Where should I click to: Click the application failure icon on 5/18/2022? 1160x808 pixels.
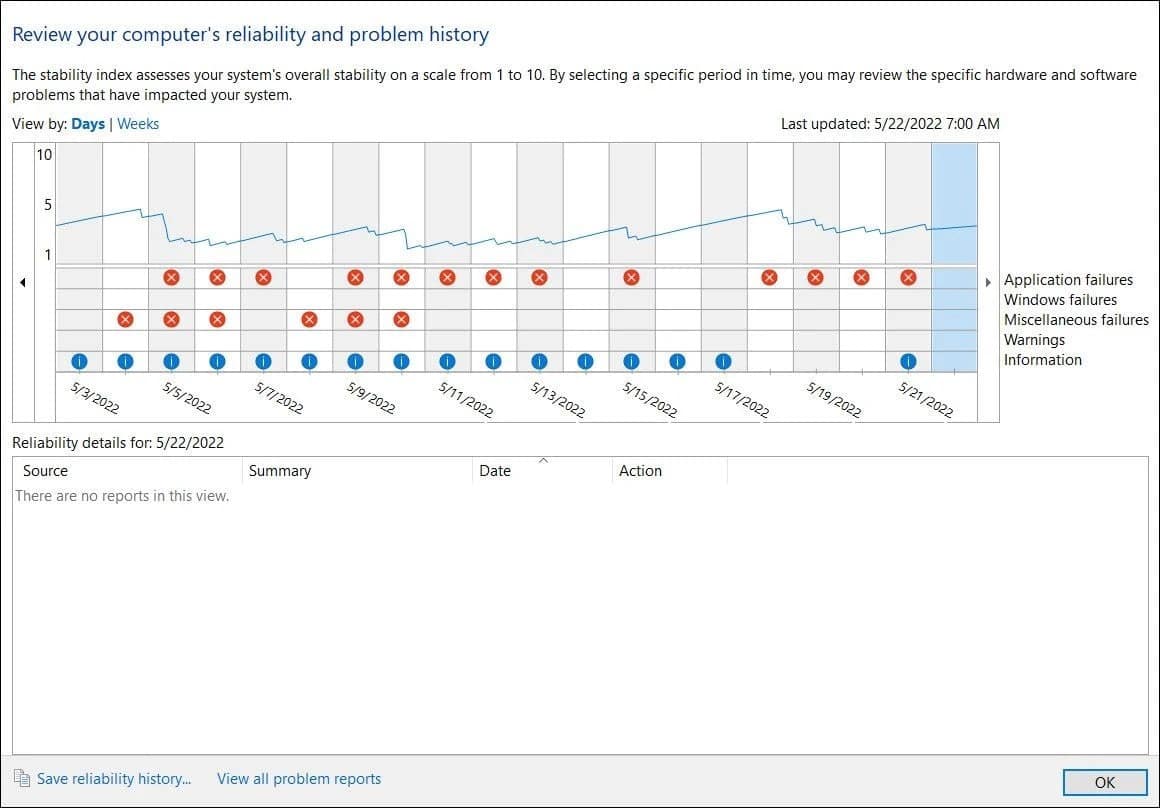tap(769, 277)
